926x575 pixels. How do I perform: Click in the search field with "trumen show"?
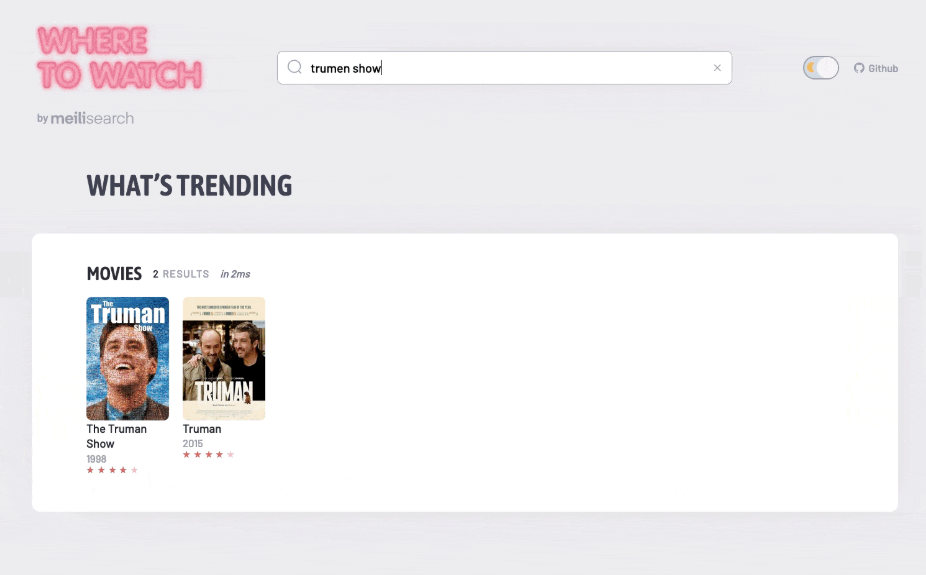504,68
